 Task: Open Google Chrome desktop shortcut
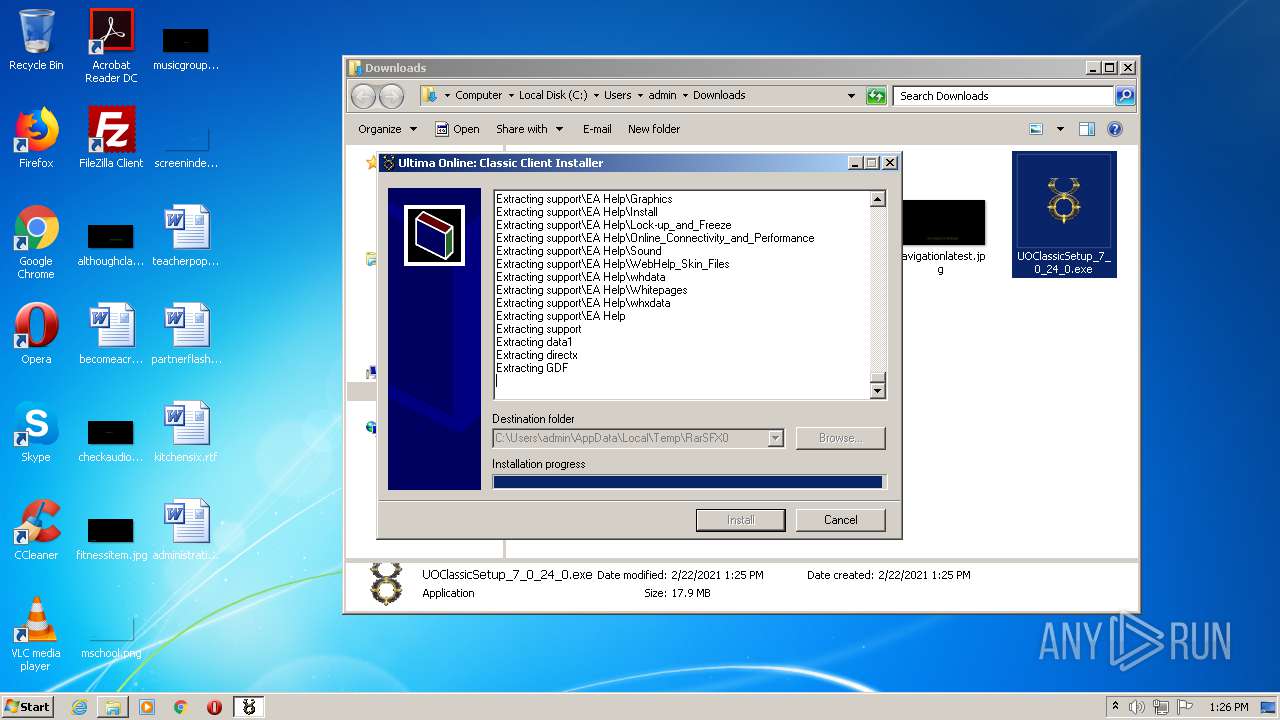(36, 243)
